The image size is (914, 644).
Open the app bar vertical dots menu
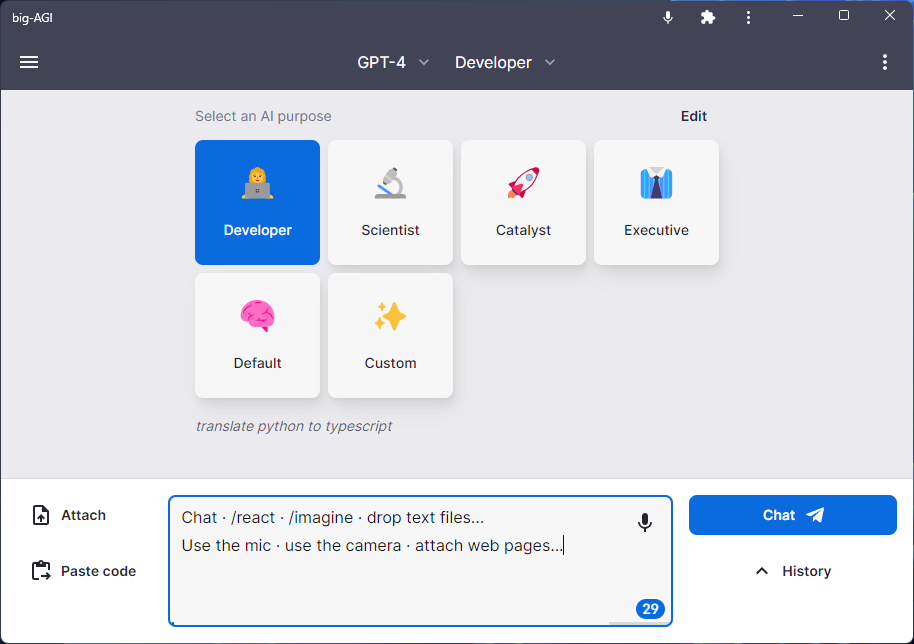point(885,62)
